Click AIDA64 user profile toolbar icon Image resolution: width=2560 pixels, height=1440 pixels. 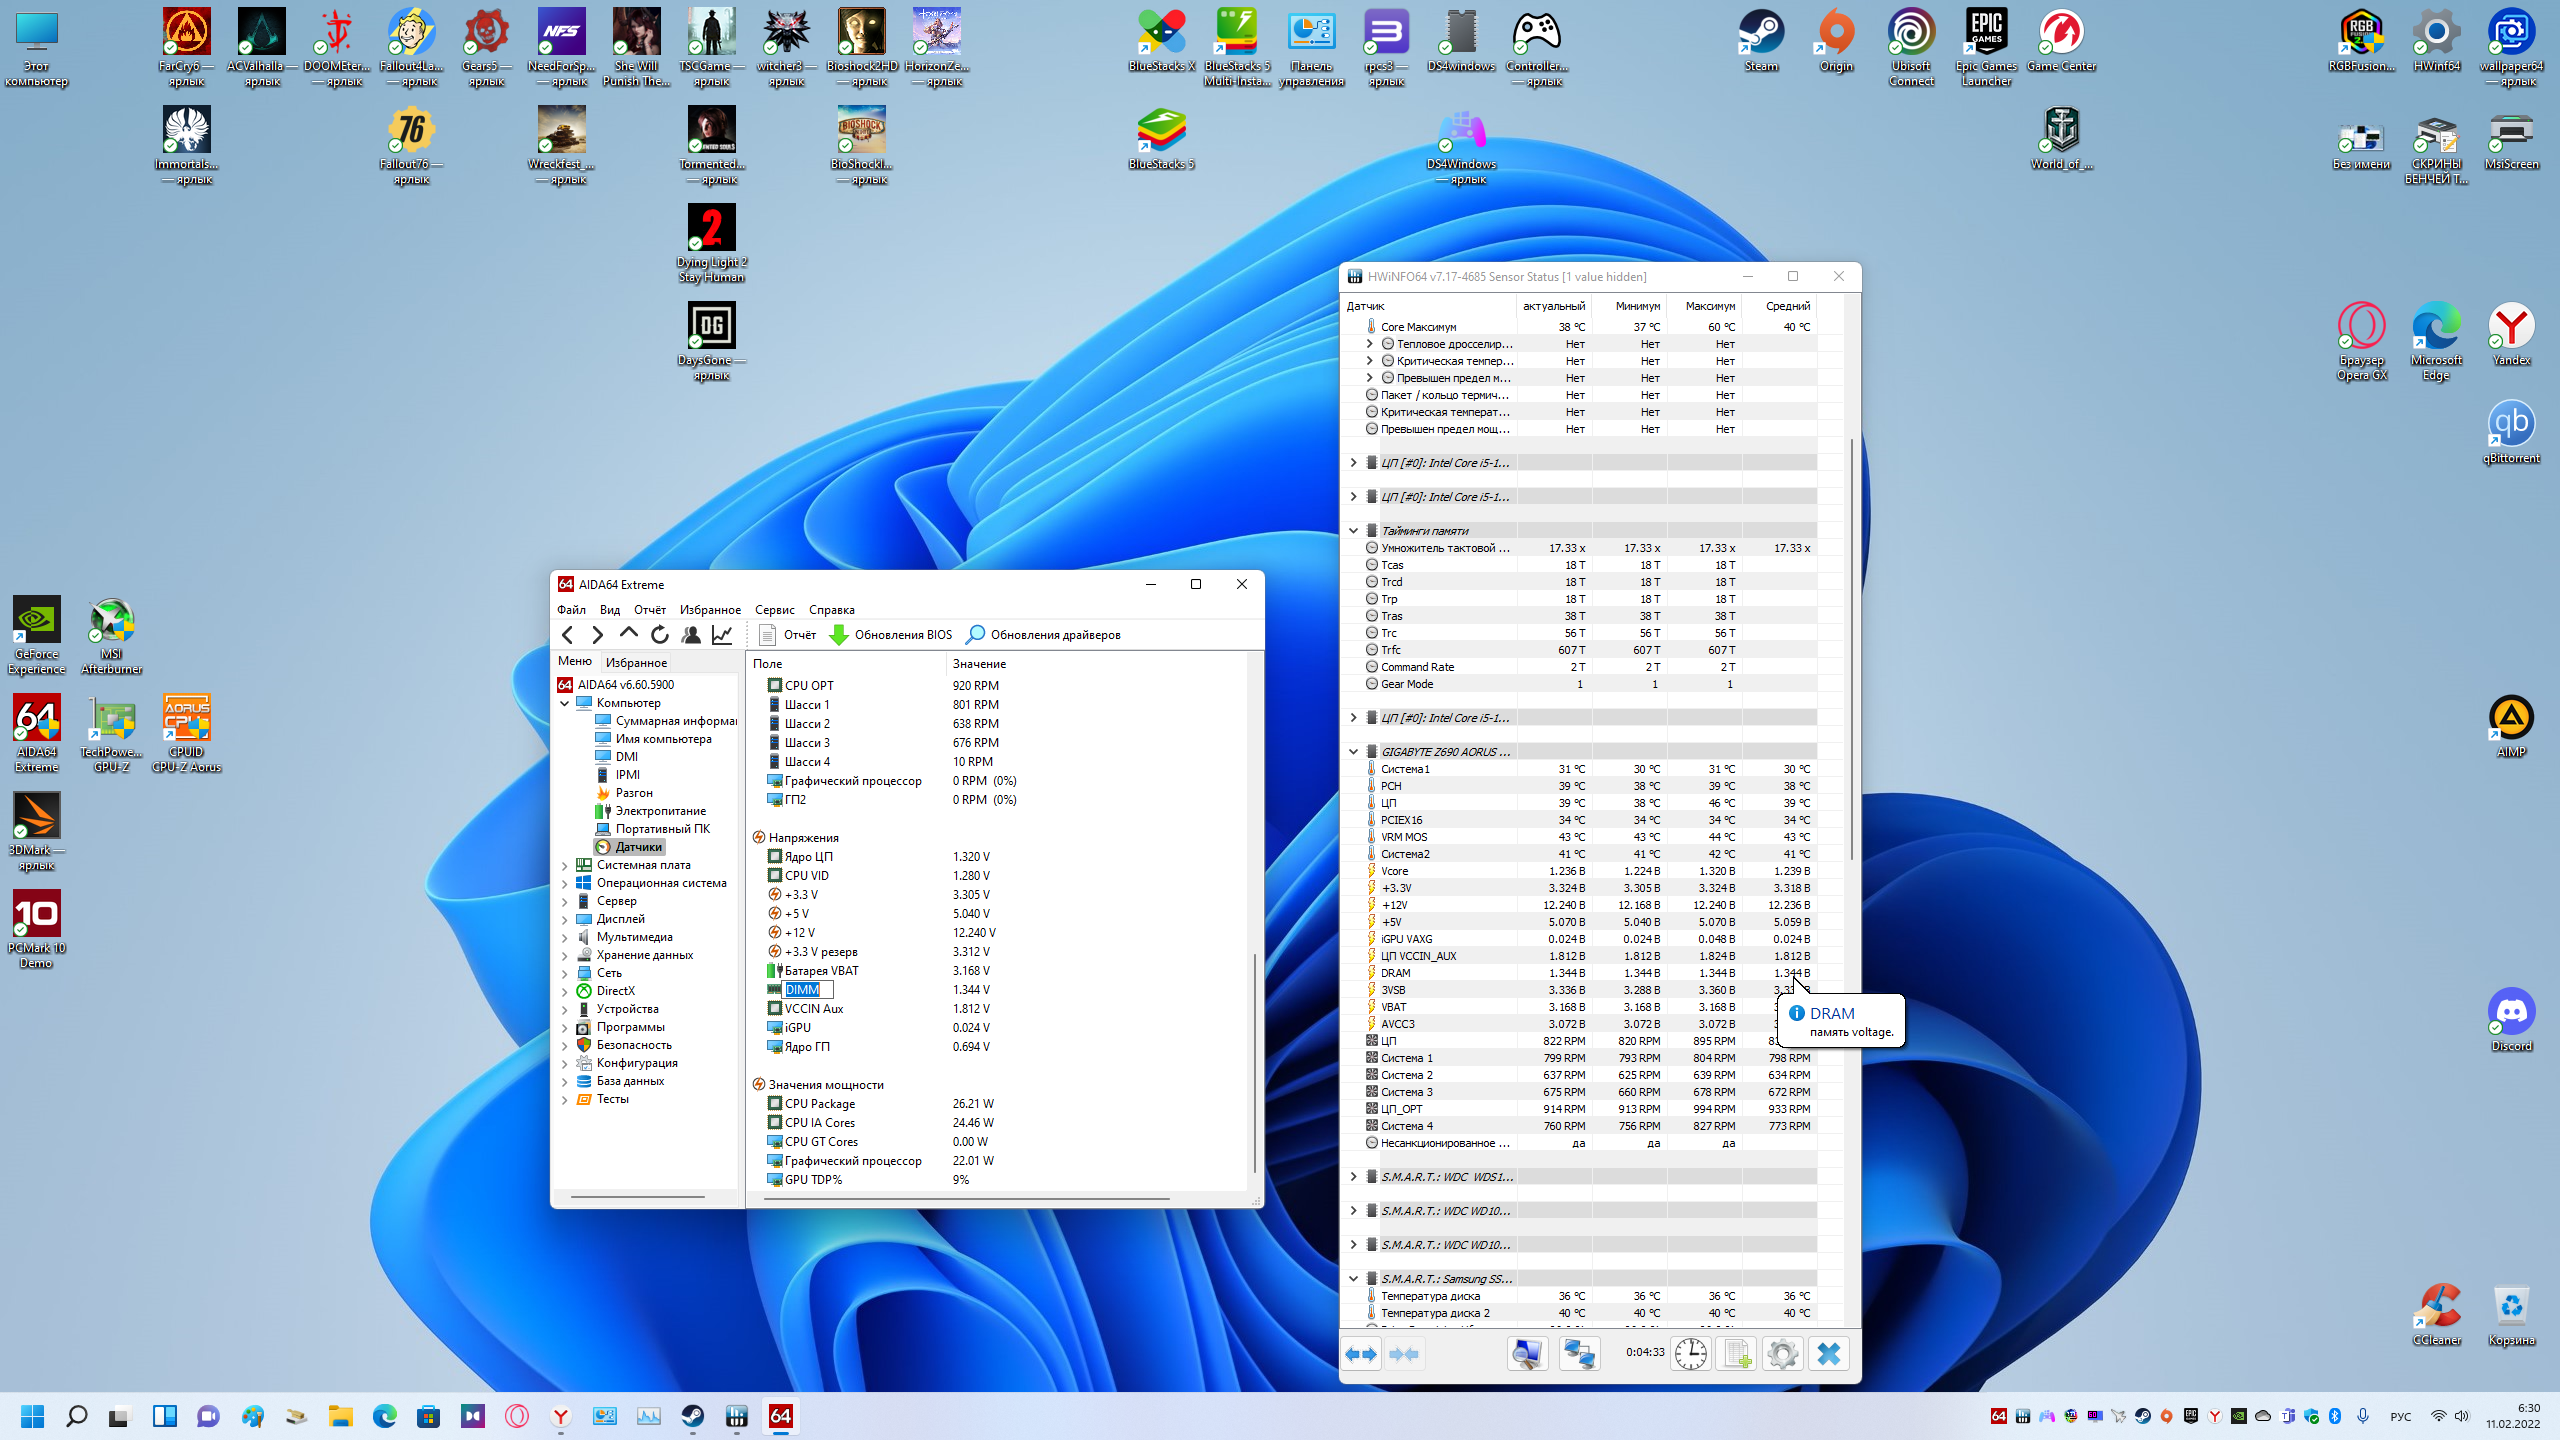[x=691, y=635]
